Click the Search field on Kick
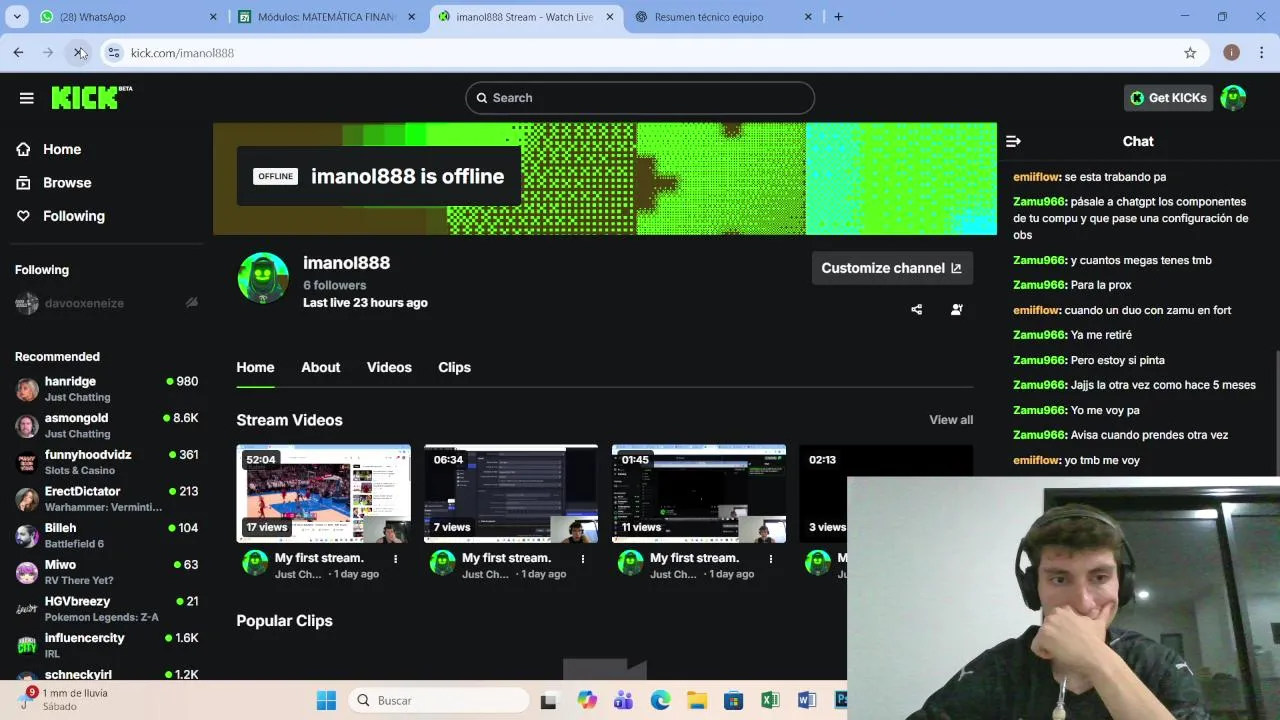Viewport: 1280px width, 720px height. coord(640,98)
